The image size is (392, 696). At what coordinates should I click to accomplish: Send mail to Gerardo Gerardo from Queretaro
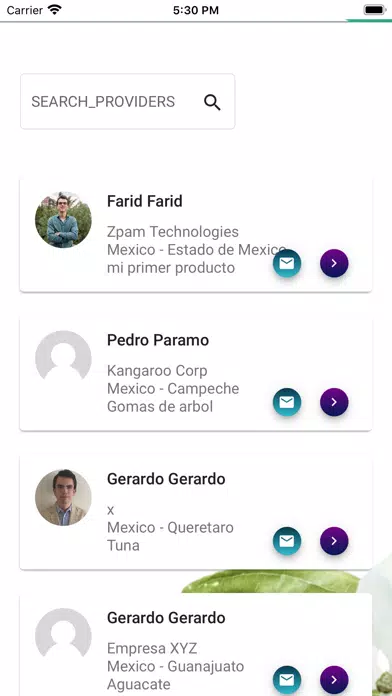click(x=287, y=541)
